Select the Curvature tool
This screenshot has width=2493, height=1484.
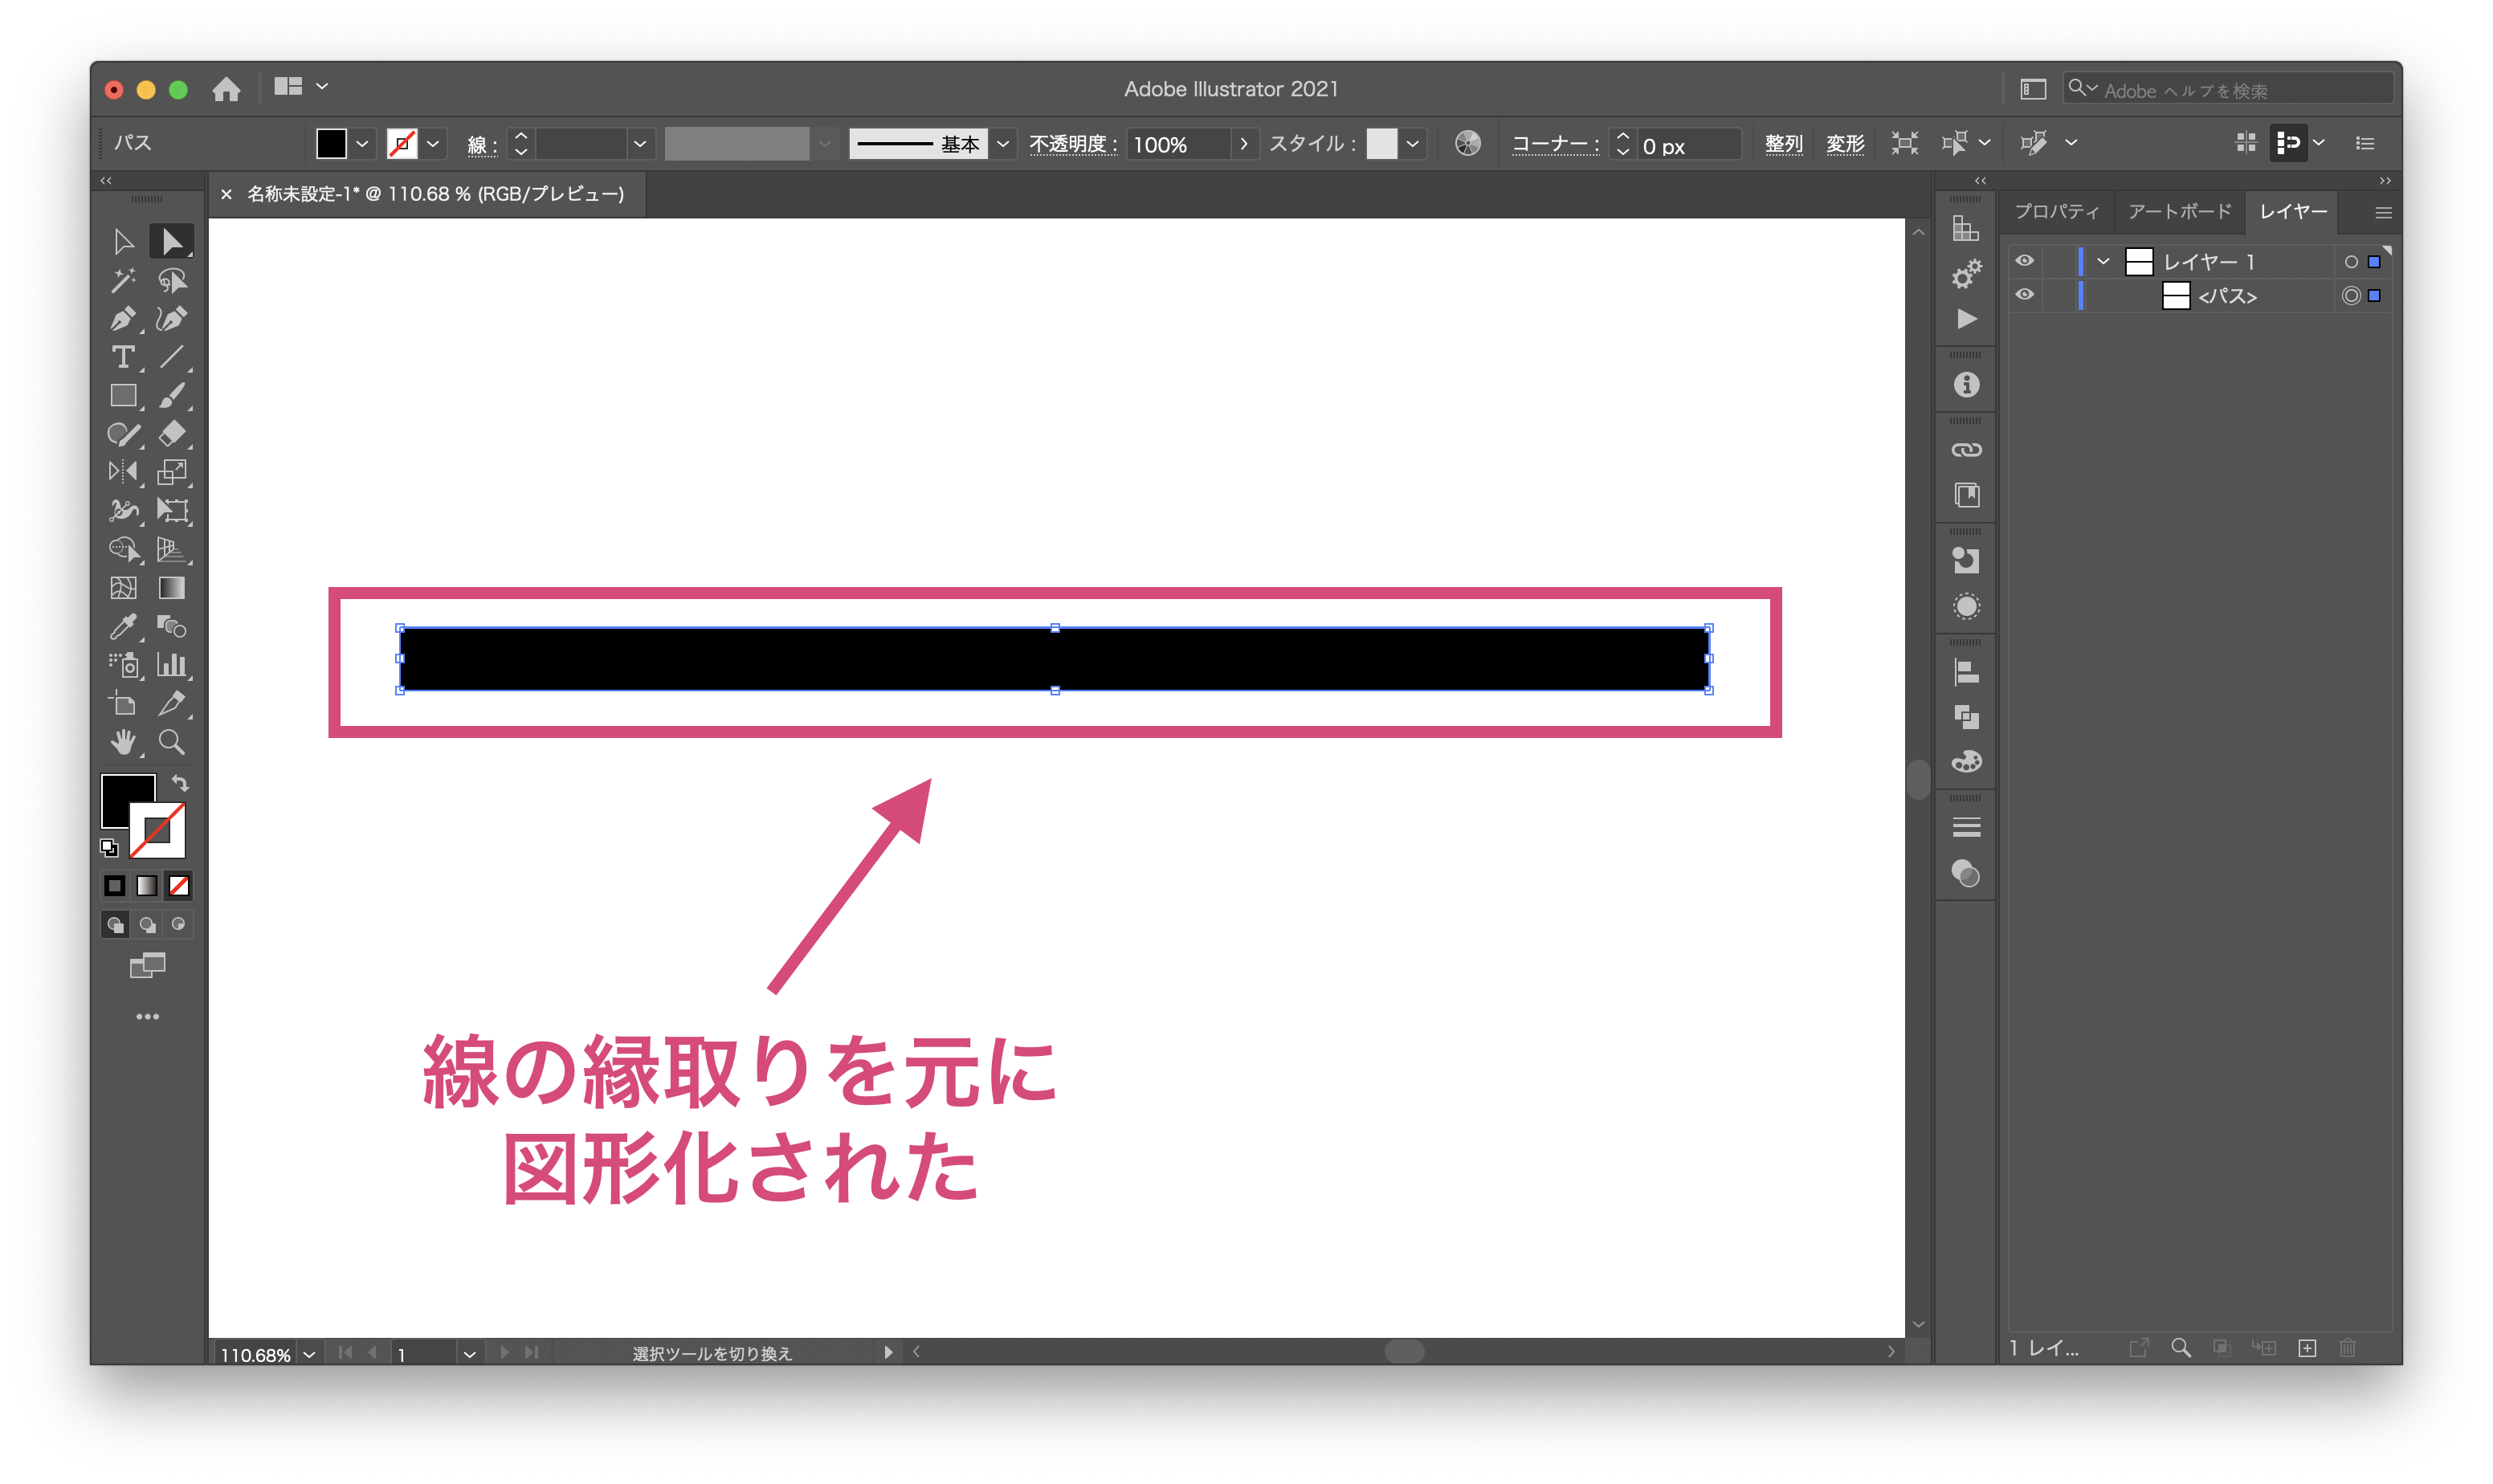[x=171, y=319]
